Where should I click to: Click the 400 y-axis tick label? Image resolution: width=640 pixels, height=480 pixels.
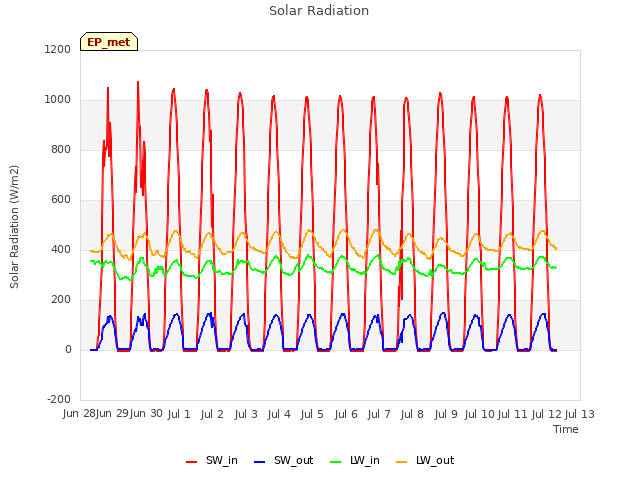61,249
